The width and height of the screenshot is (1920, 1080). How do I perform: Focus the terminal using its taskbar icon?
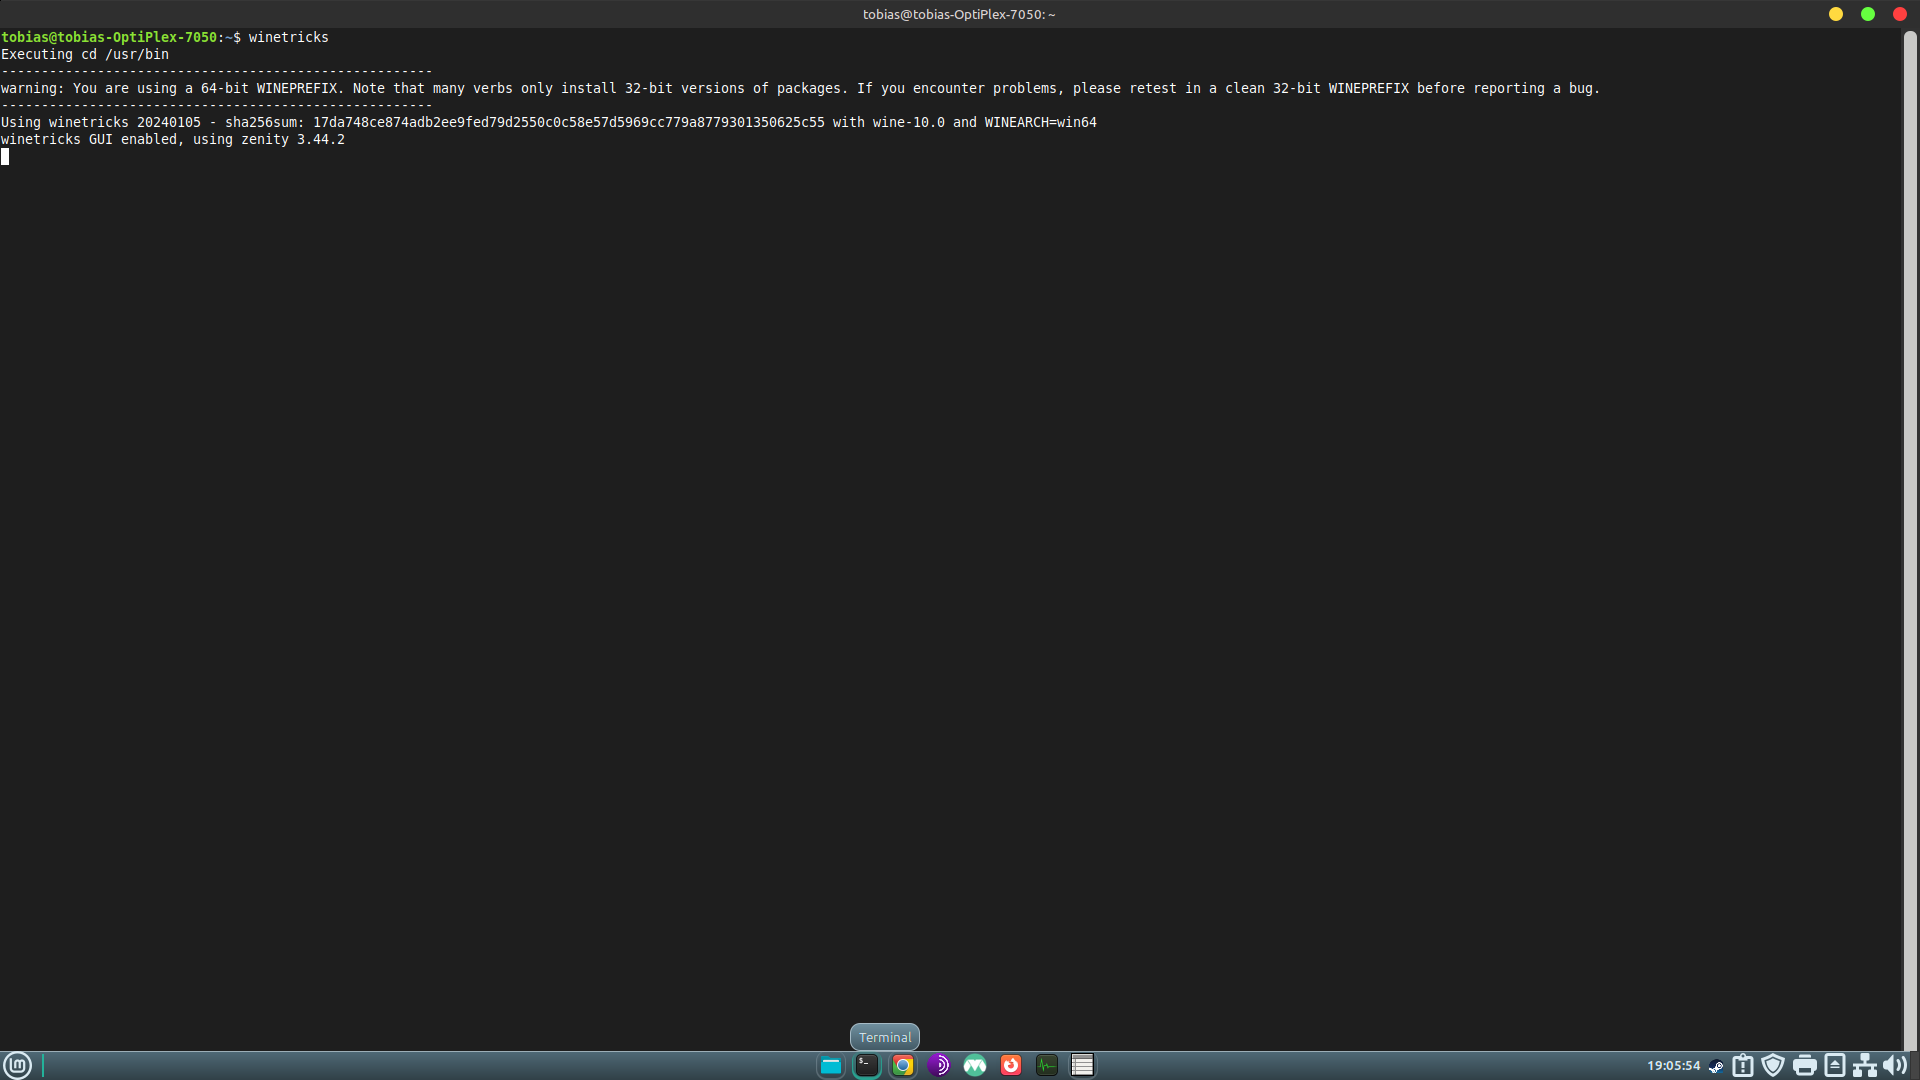pyautogui.click(x=867, y=1065)
